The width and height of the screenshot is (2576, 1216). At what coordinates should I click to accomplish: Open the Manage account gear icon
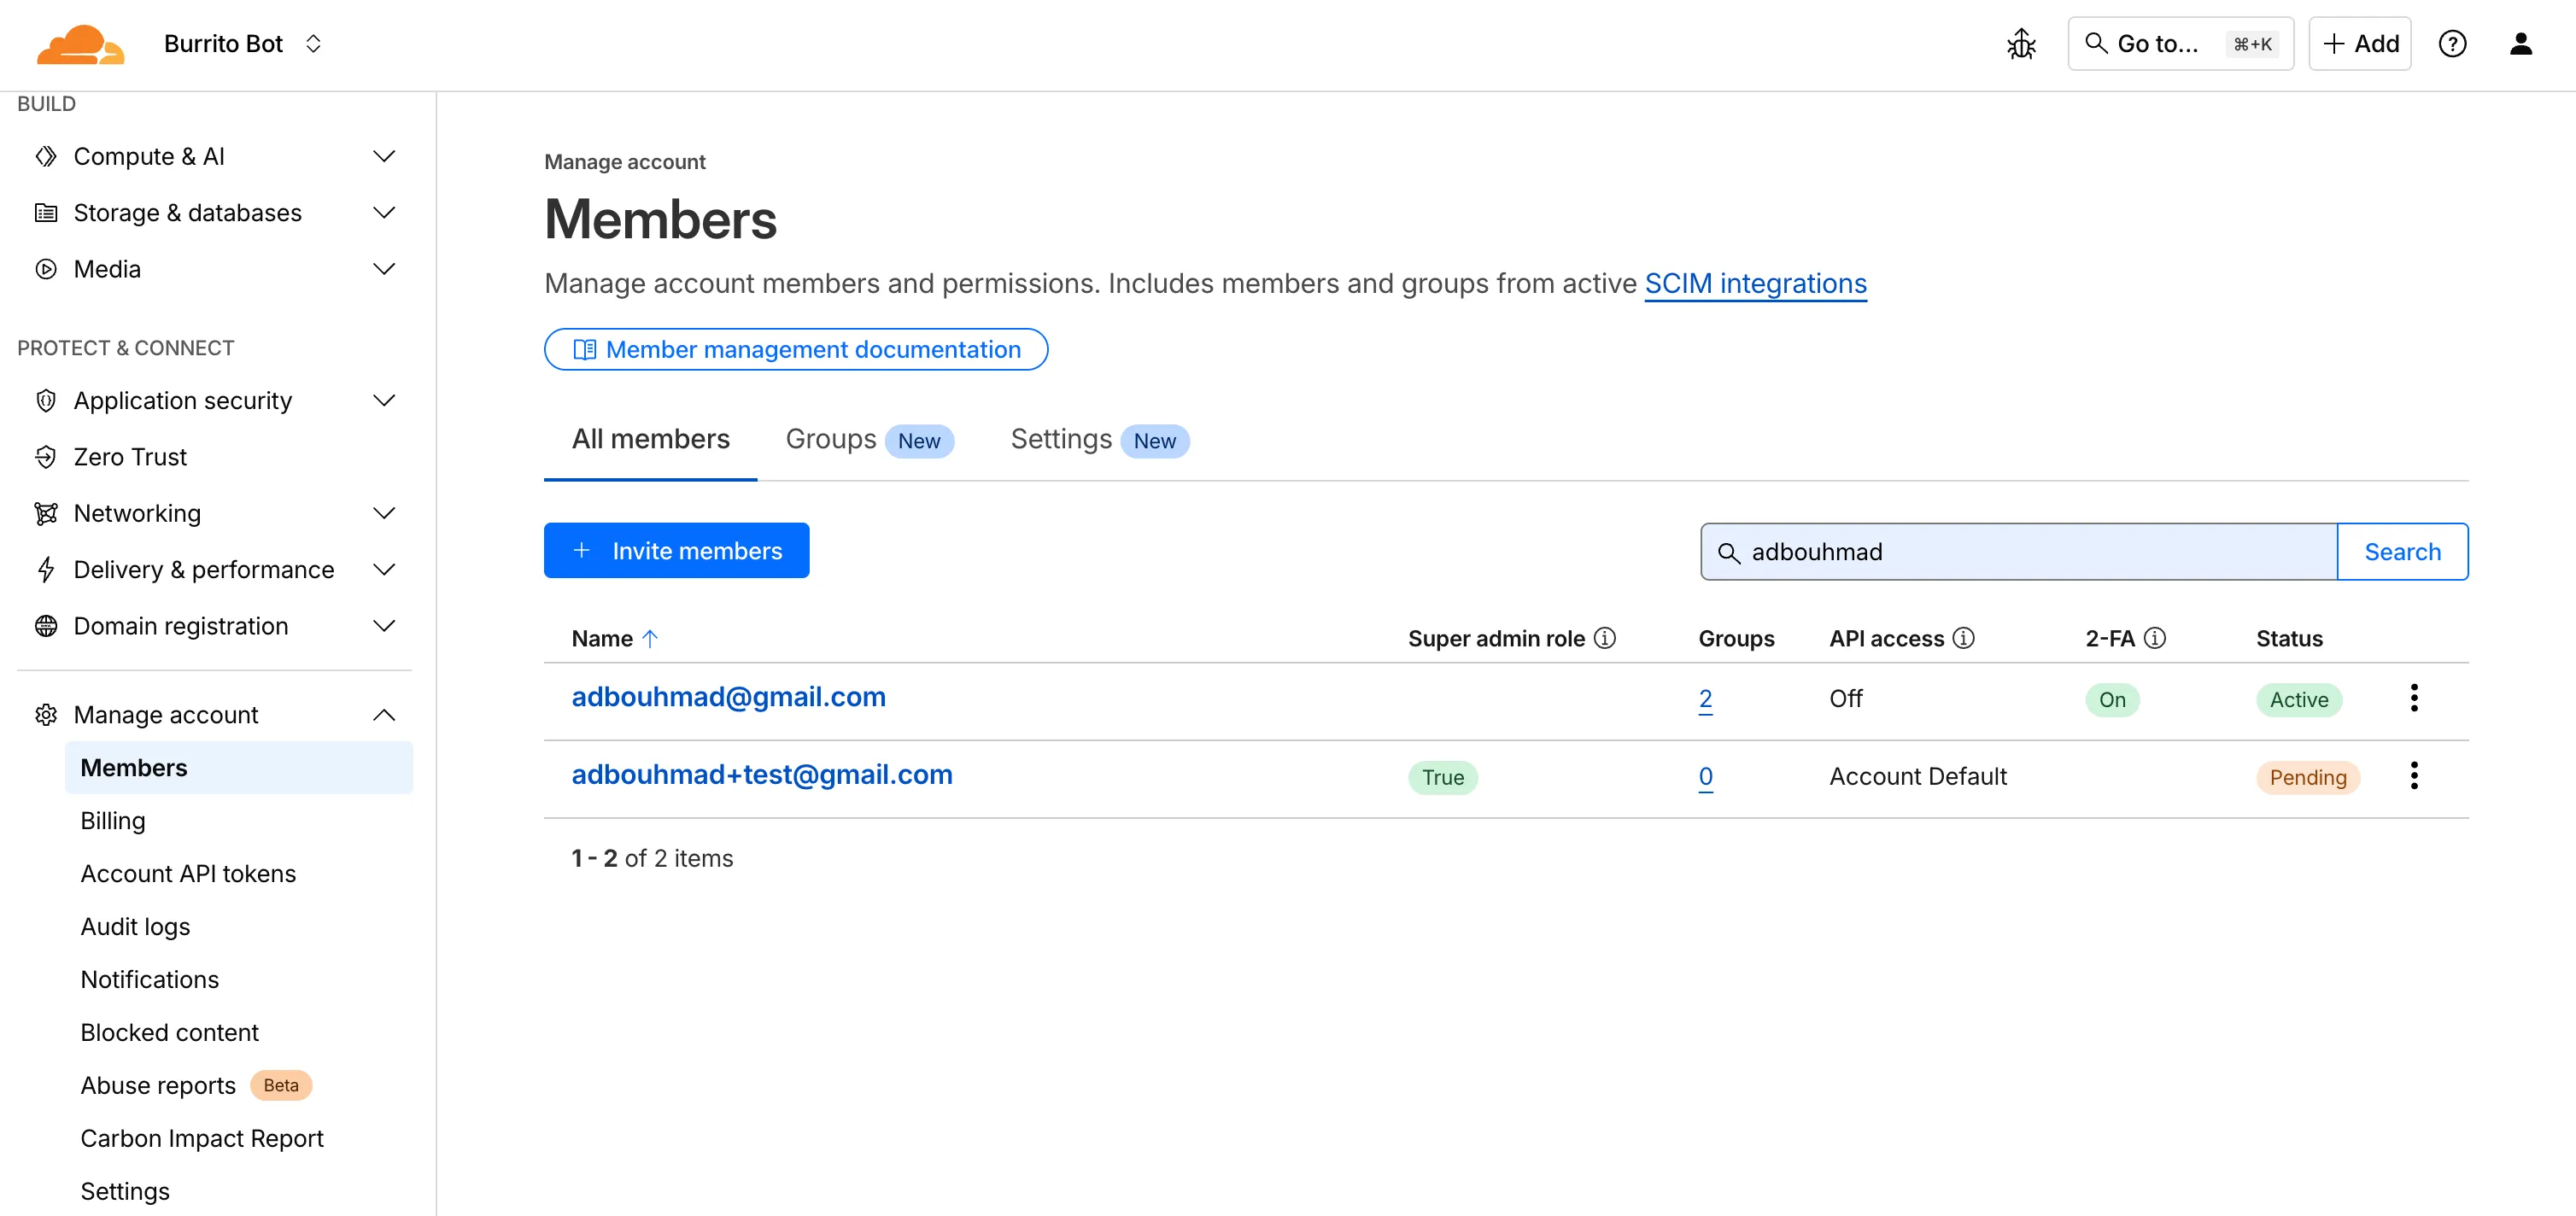[x=46, y=714]
